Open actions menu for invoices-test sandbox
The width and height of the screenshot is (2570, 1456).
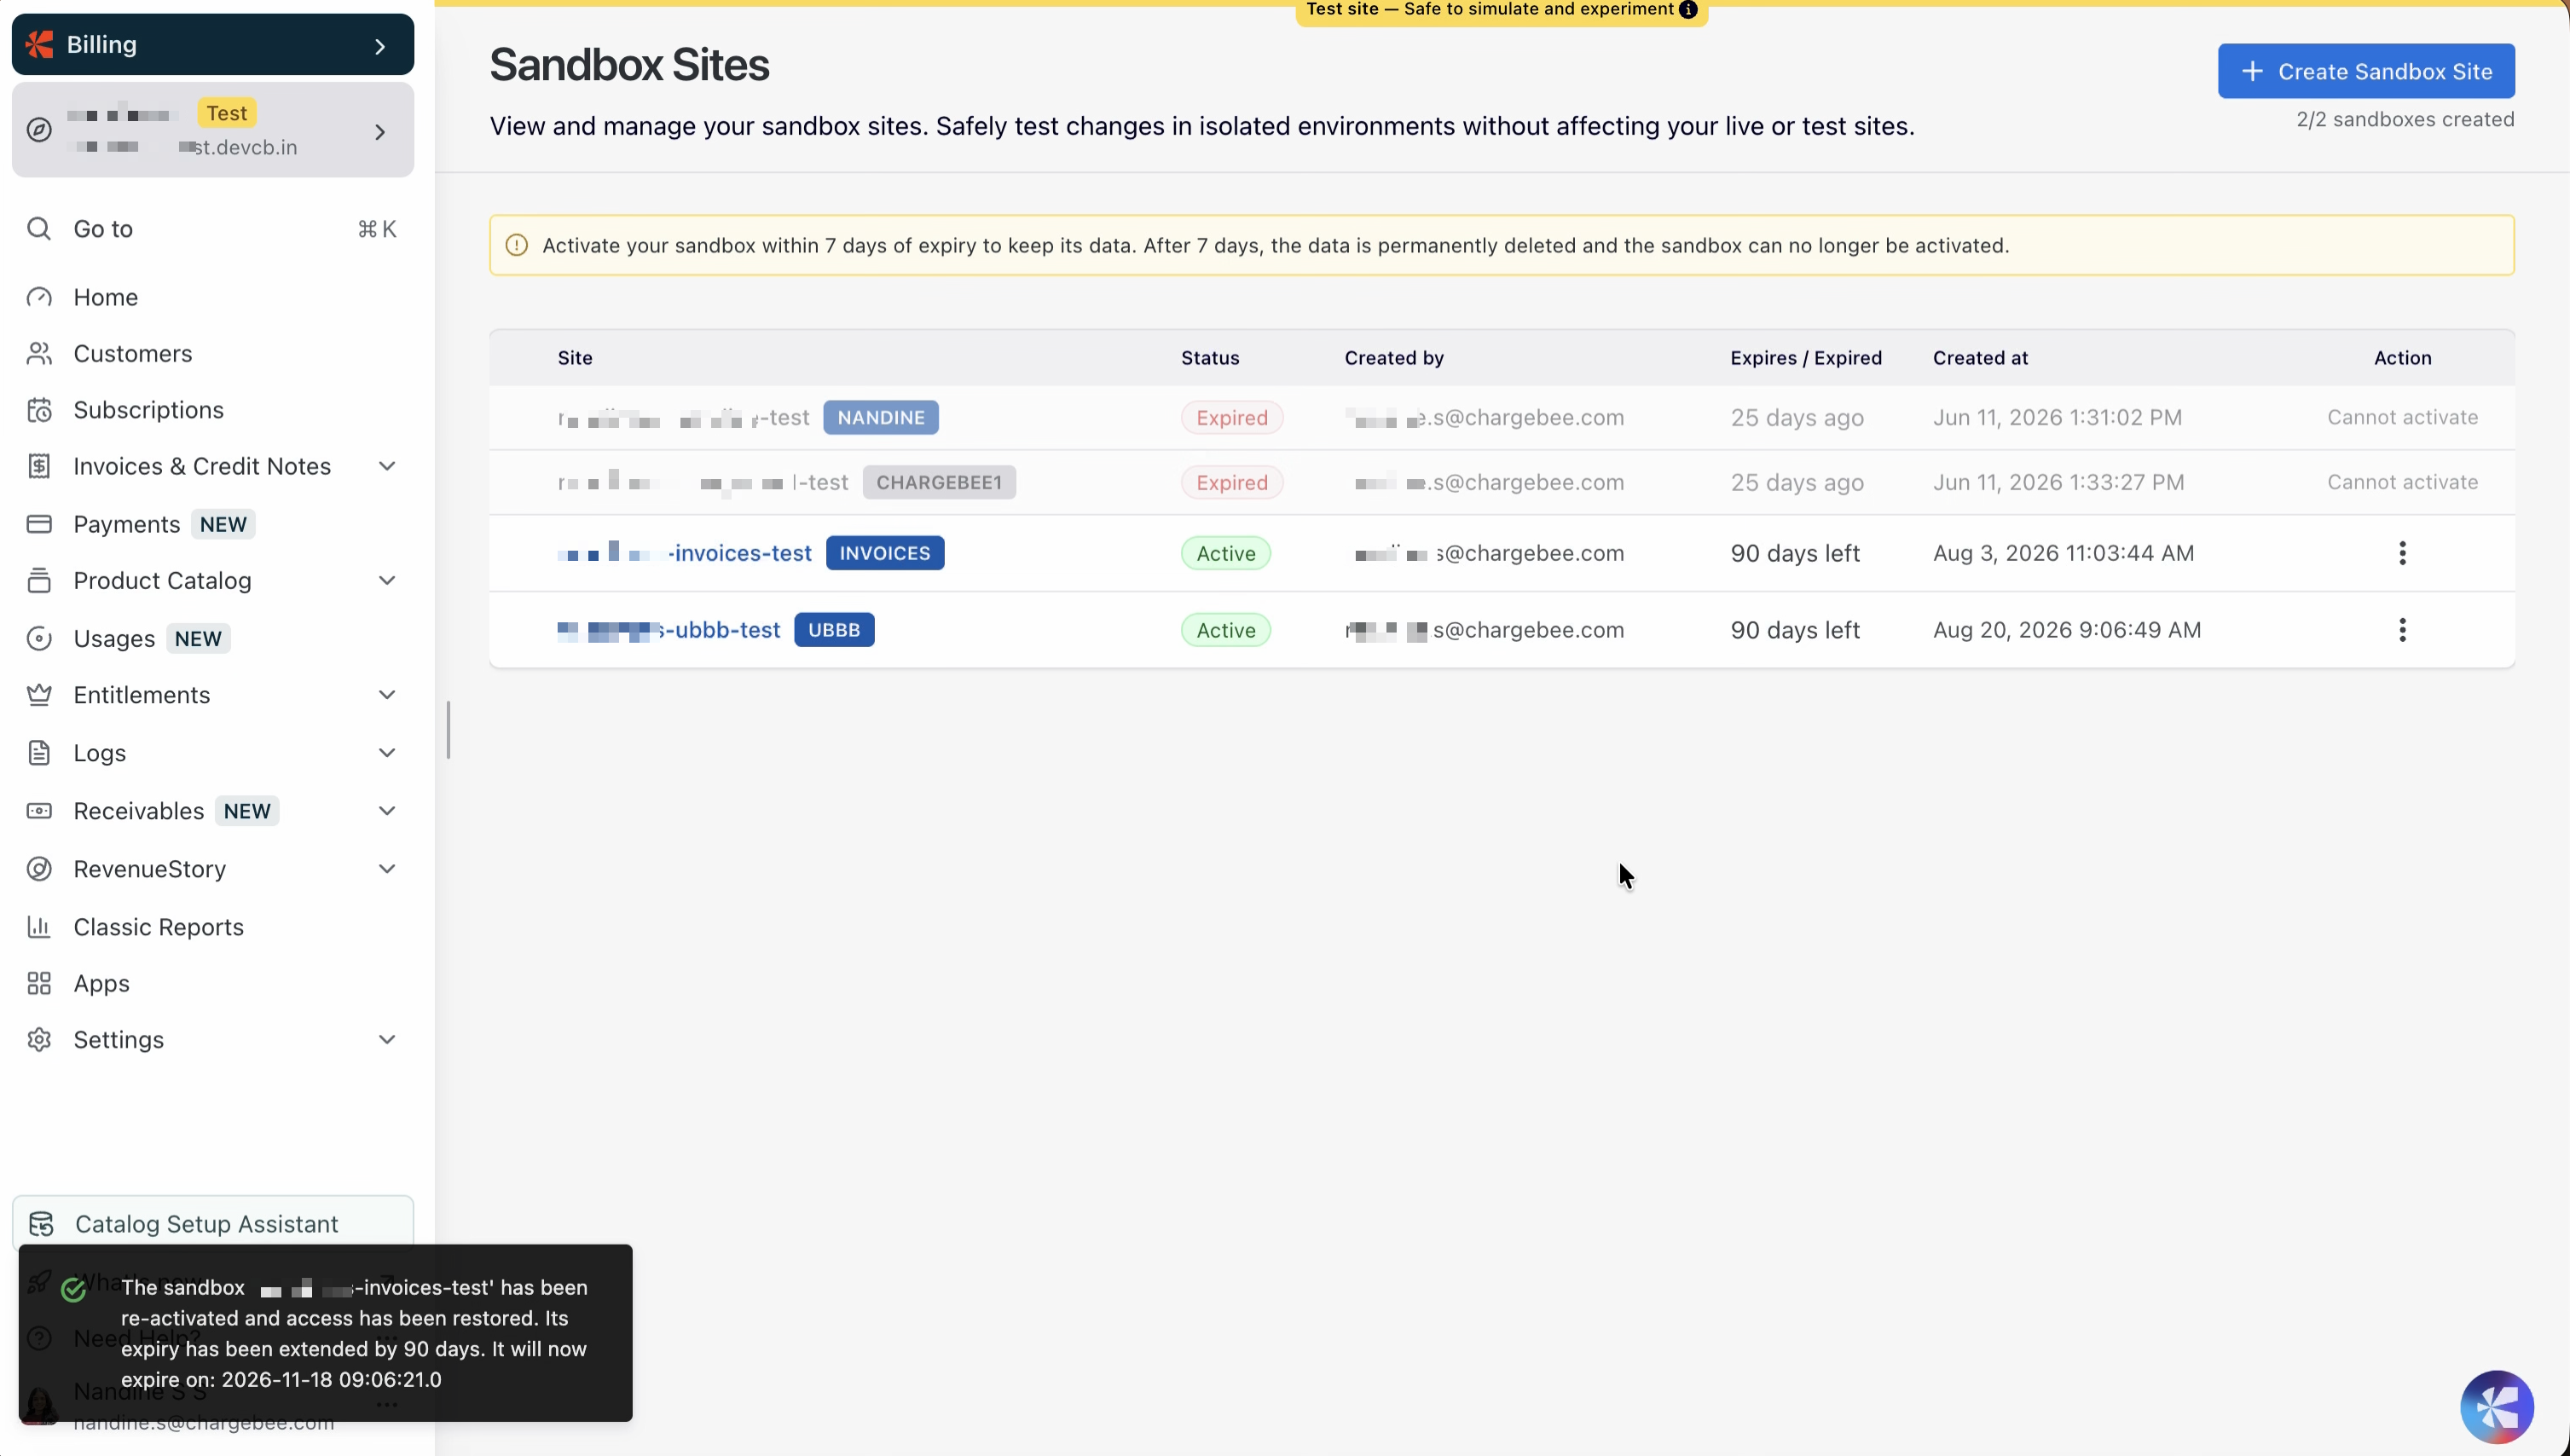[x=2402, y=553]
